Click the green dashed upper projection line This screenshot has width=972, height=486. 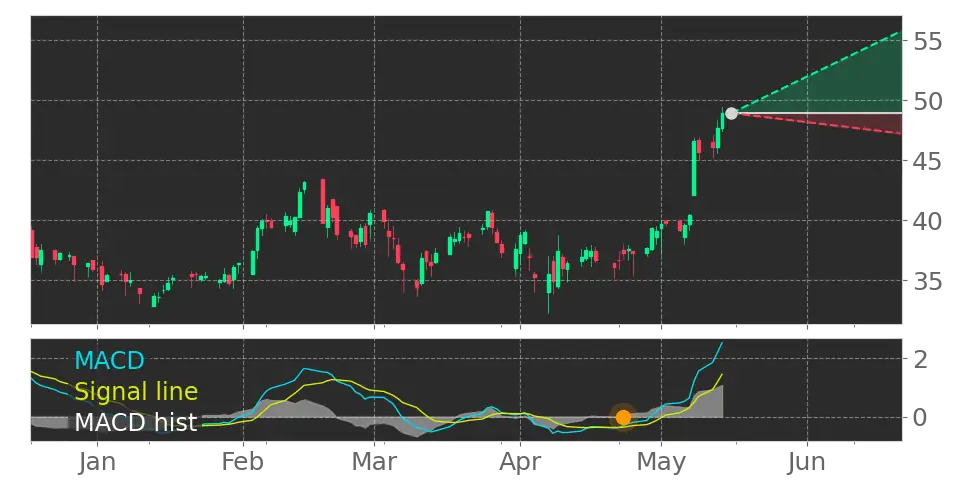(x=818, y=72)
